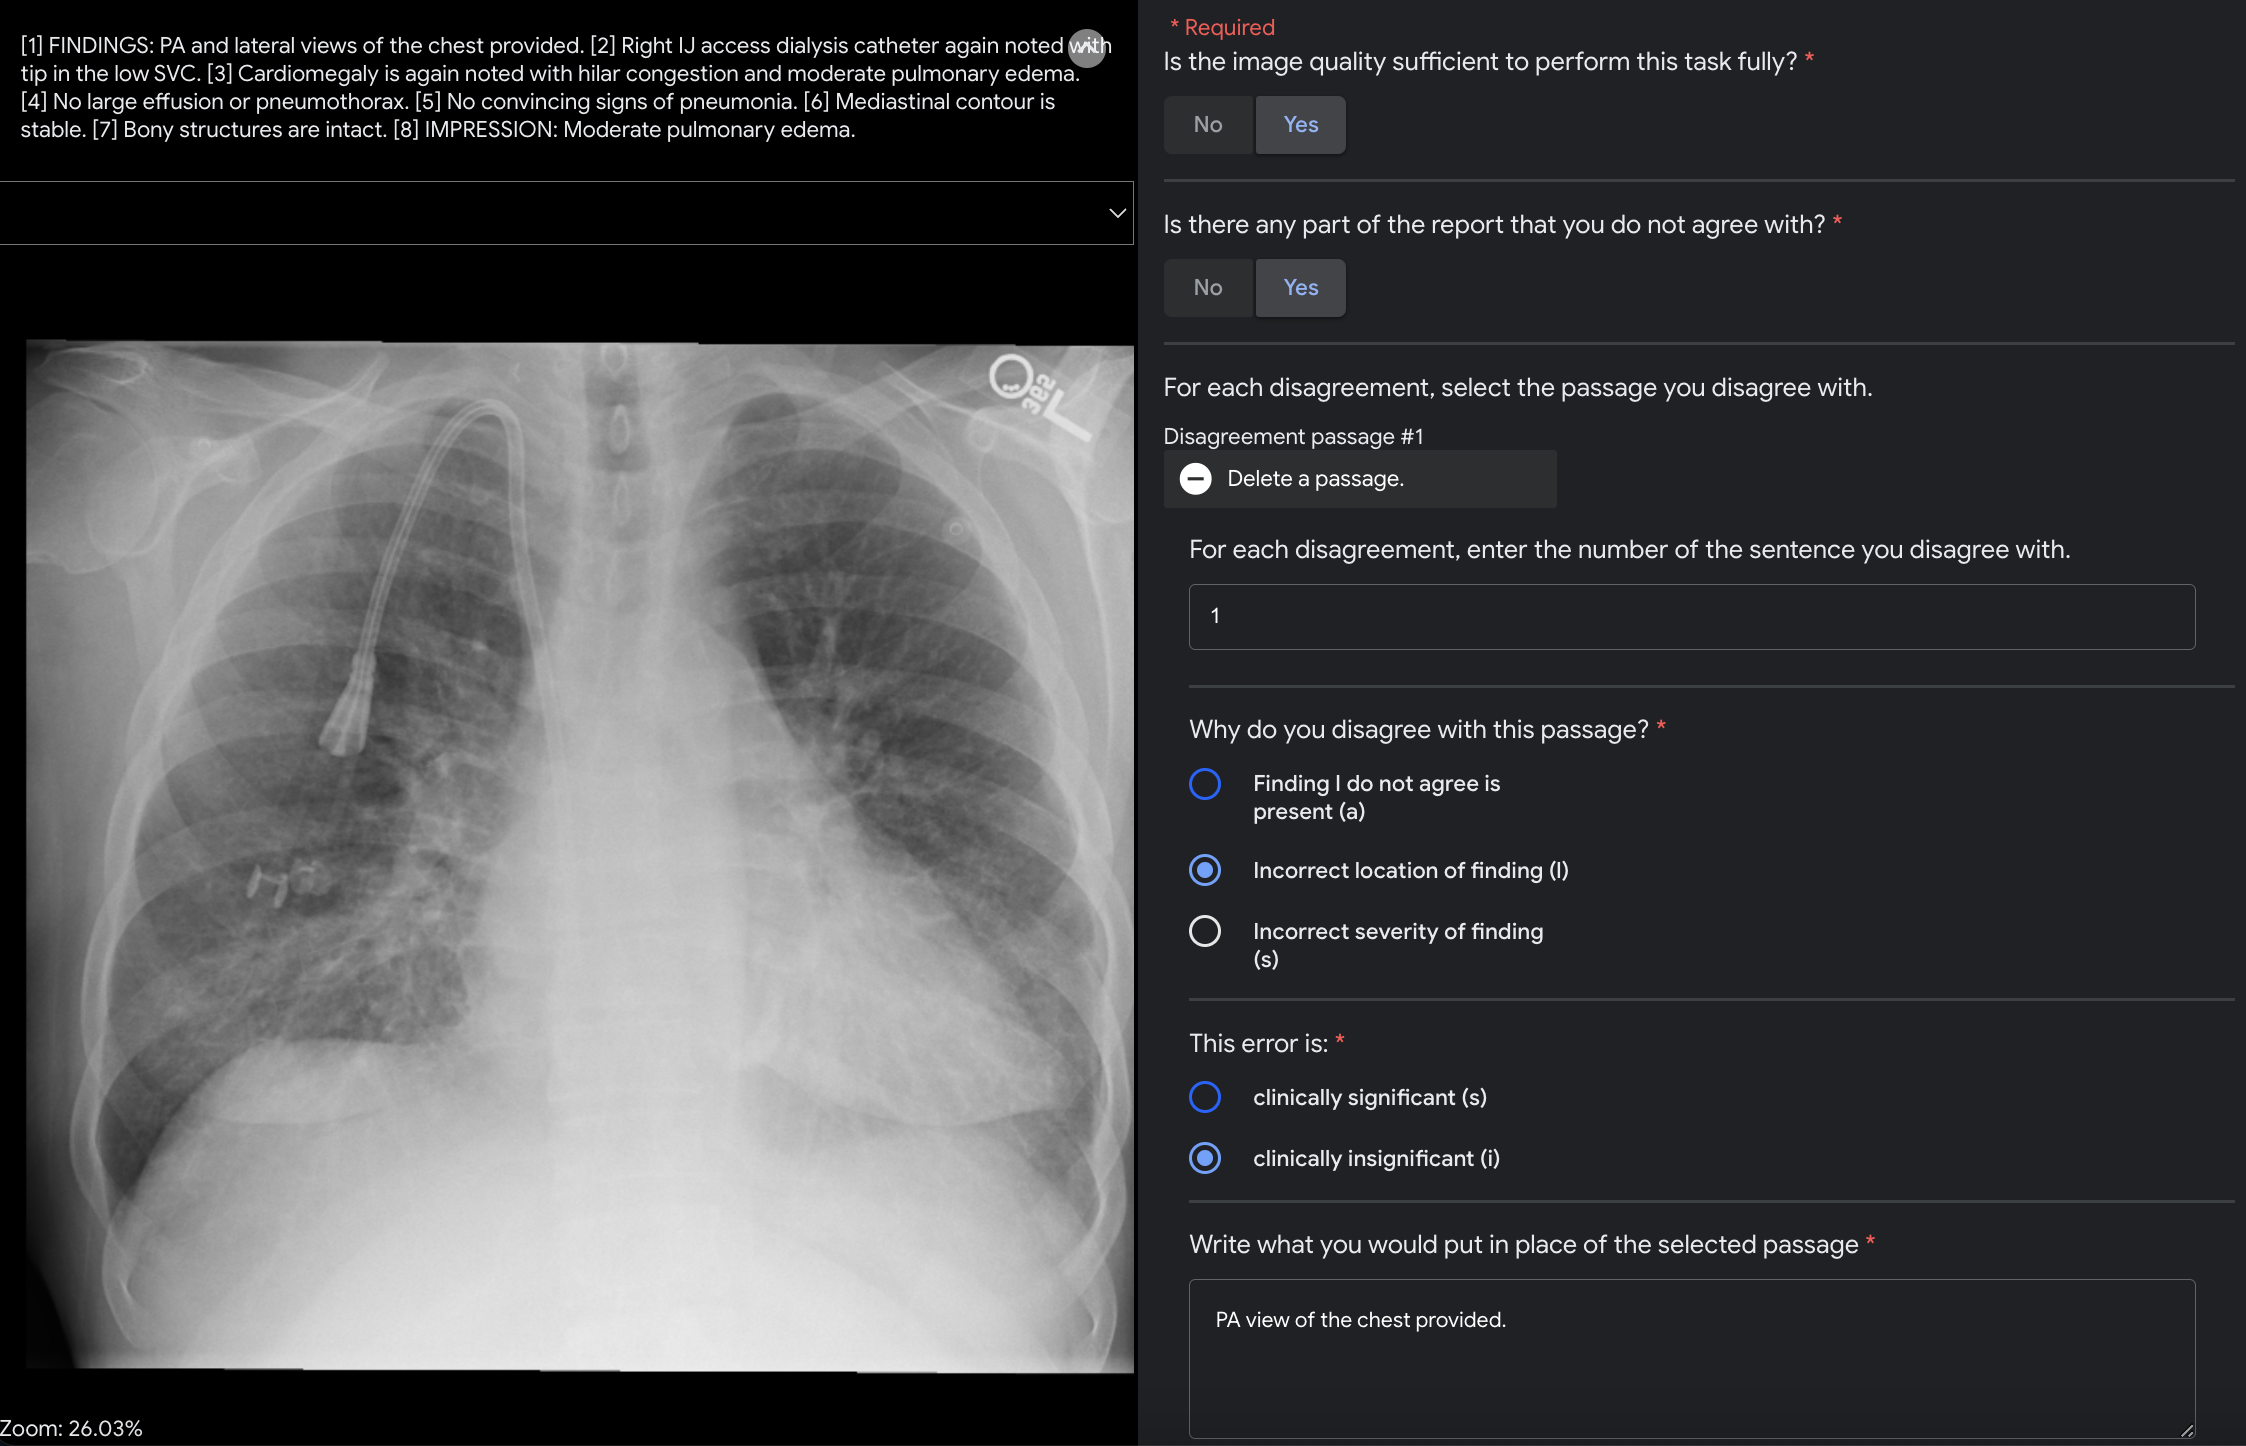2246x1446 pixels.
Task: Focus the sentence number input field
Action: pos(1691,617)
